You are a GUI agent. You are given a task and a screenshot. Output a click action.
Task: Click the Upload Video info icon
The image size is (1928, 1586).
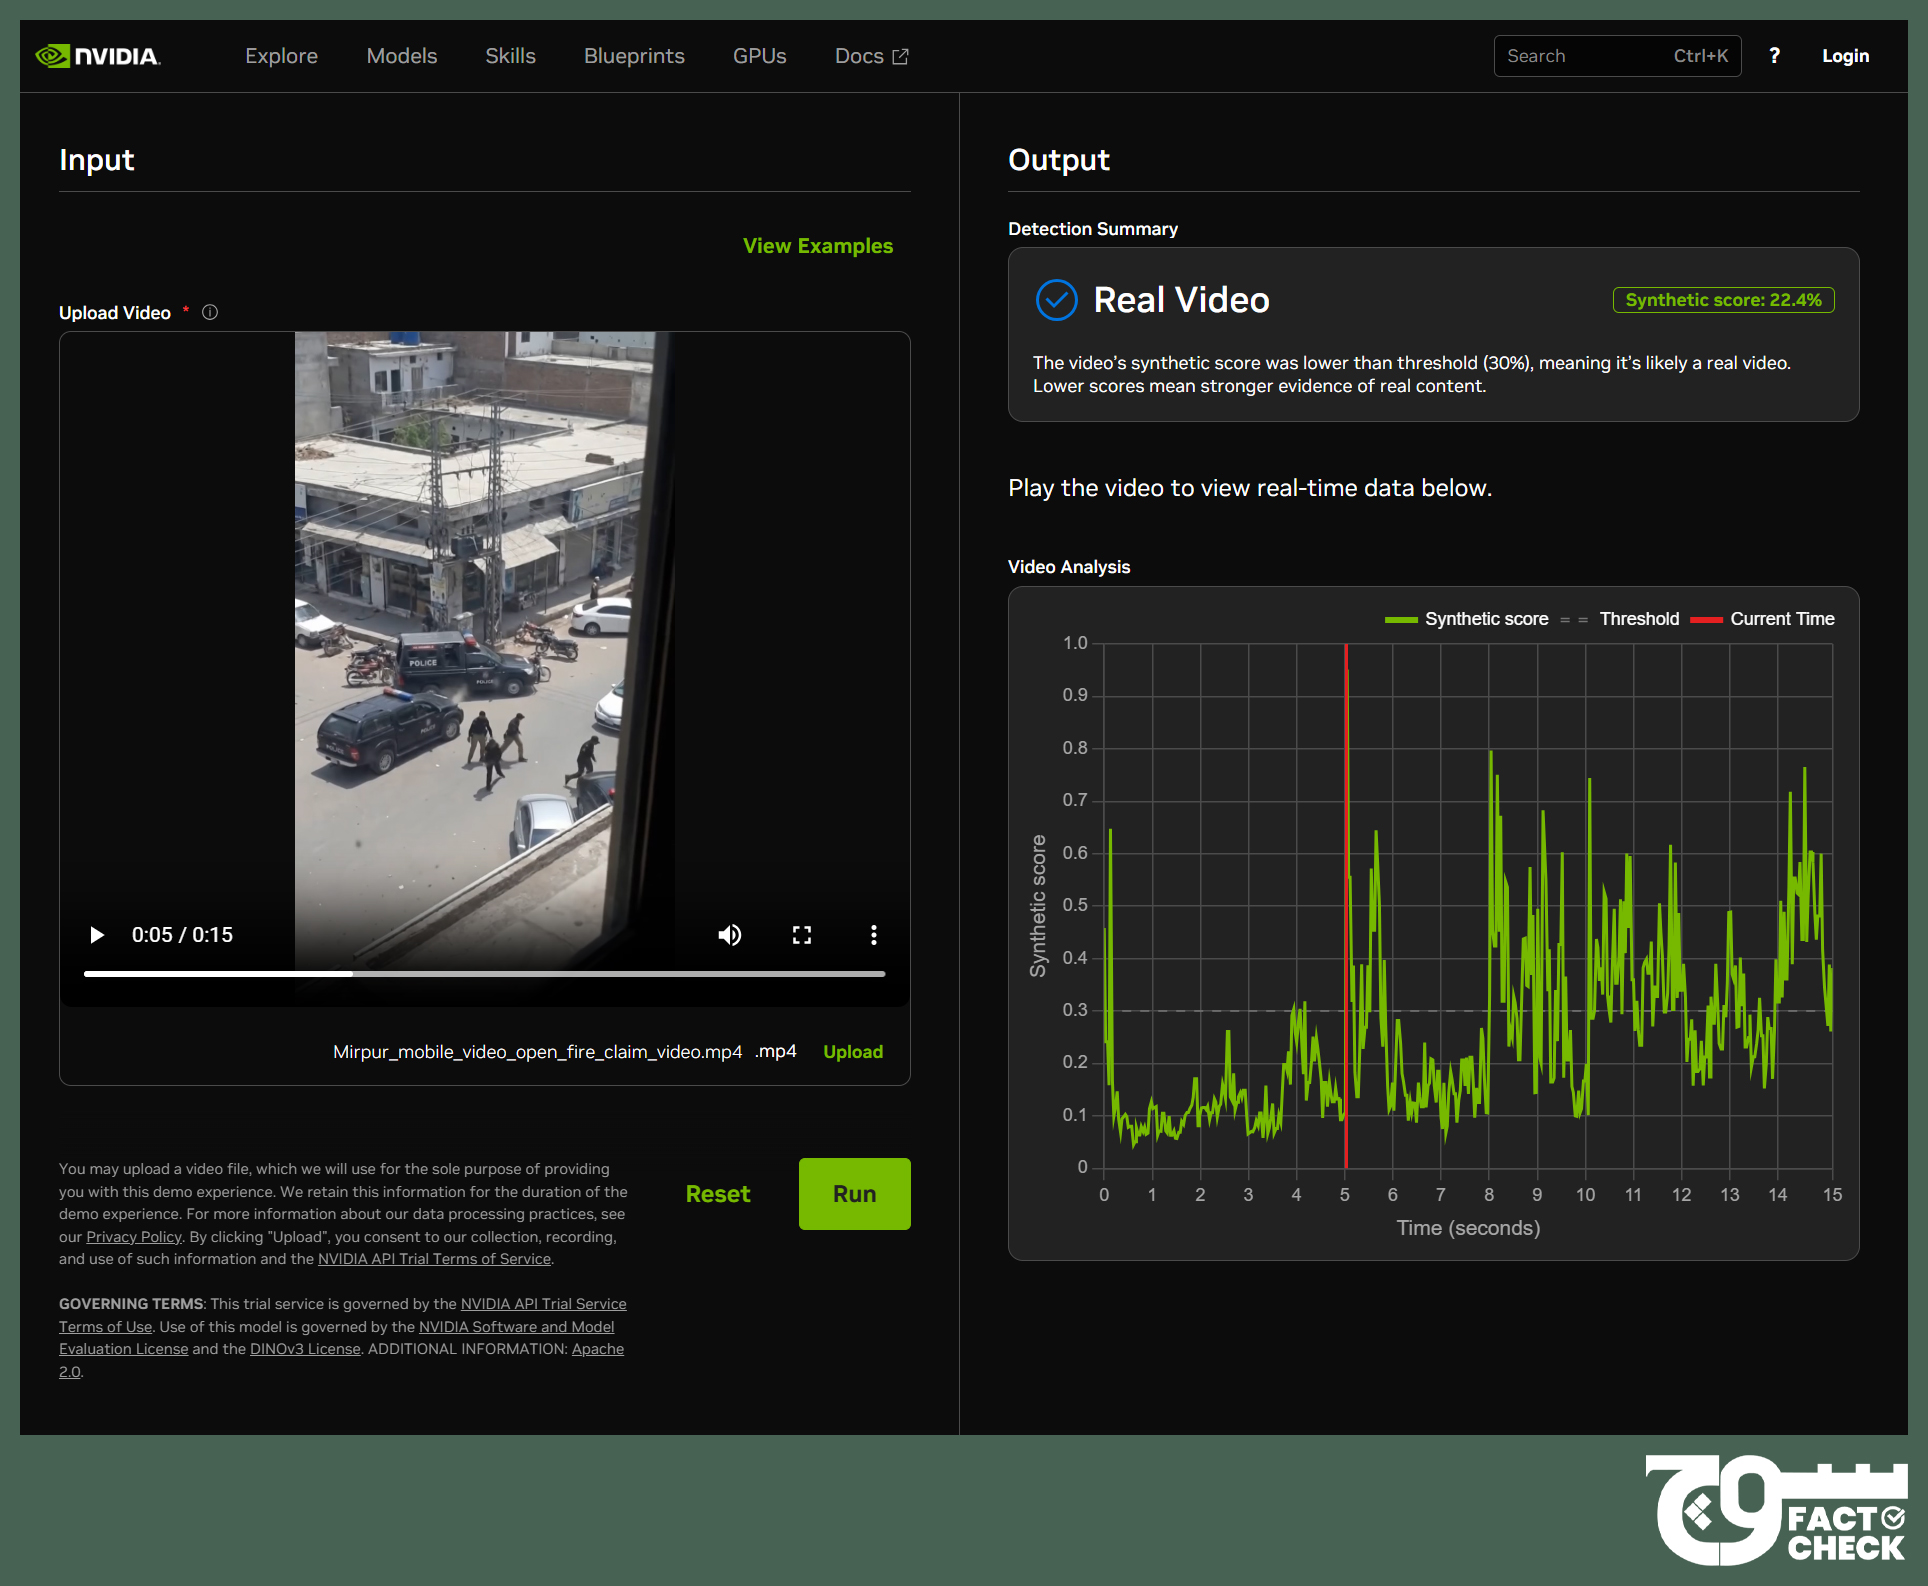(210, 312)
